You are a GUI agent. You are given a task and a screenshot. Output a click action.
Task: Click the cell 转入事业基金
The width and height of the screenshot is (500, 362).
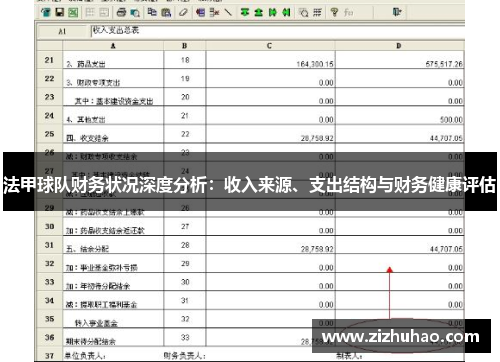pyautogui.click(x=113, y=319)
